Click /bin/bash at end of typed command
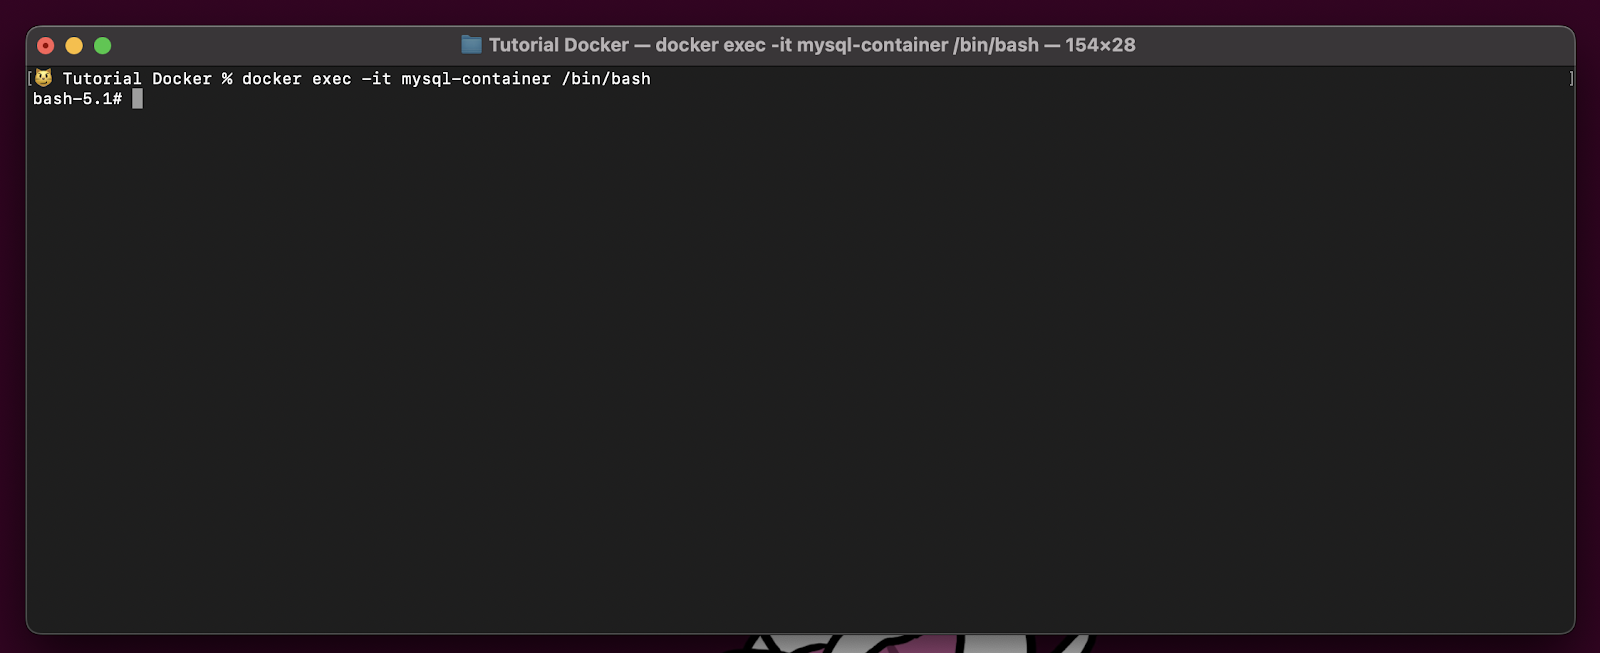Screen dimensions: 1600x653 click(x=606, y=79)
